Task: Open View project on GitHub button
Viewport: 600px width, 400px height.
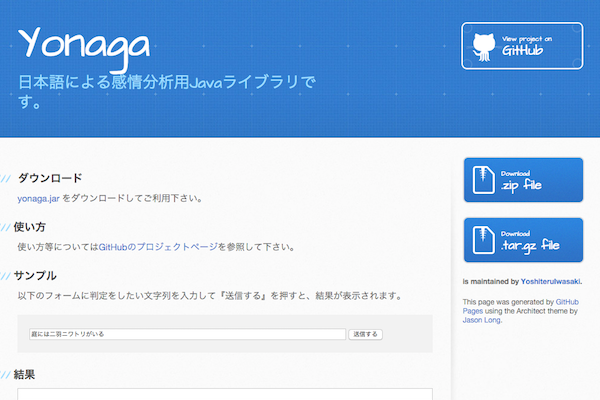Action: point(522,46)
